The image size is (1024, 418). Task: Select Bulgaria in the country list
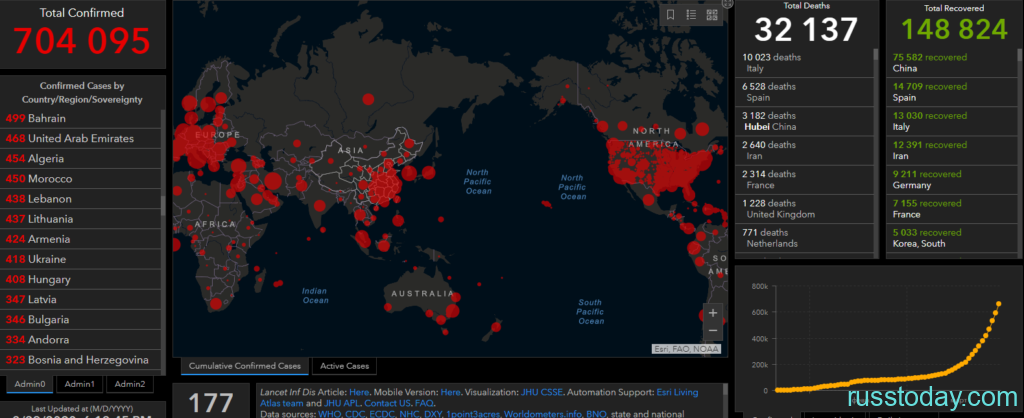click(x=81, y=320)
